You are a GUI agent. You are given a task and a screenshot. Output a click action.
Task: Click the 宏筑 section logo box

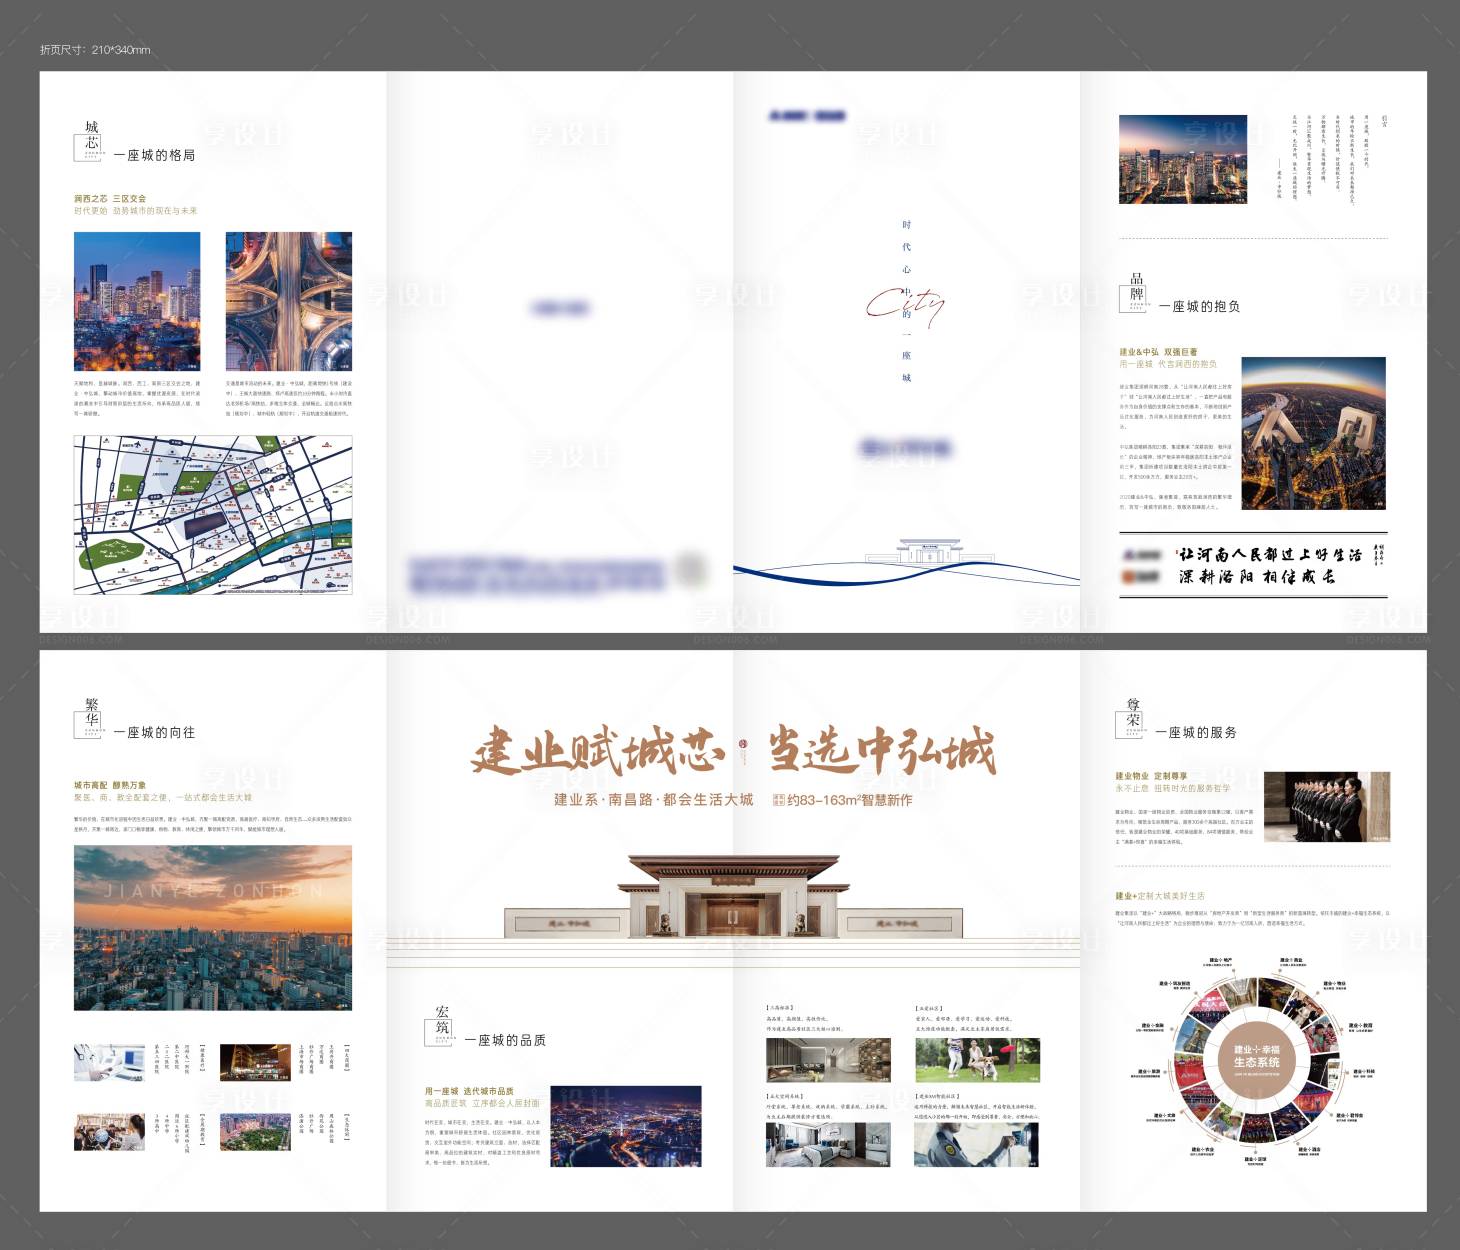[x=441, y=1025]
